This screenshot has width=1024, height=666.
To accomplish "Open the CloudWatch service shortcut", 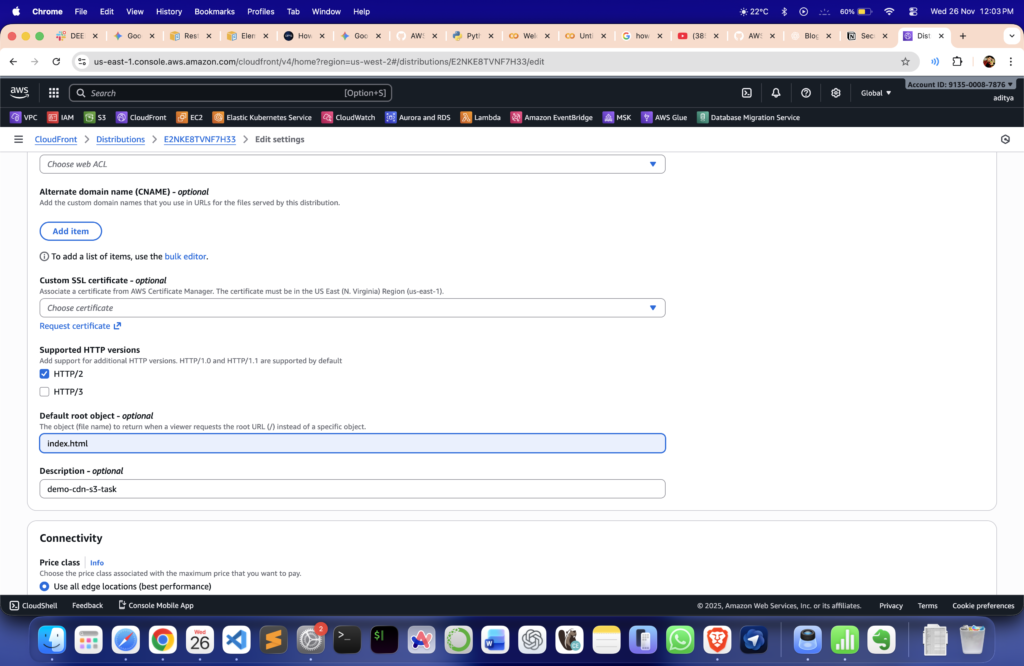I will click(x=348, y=117).
